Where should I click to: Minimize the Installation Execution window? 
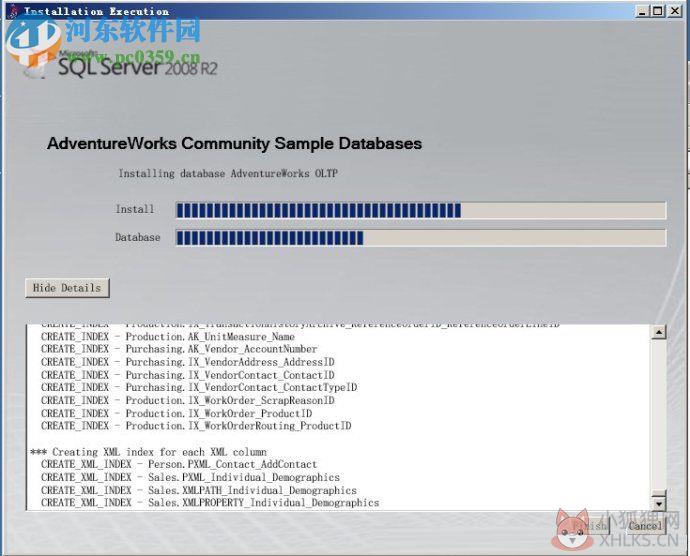click(642, 11)
